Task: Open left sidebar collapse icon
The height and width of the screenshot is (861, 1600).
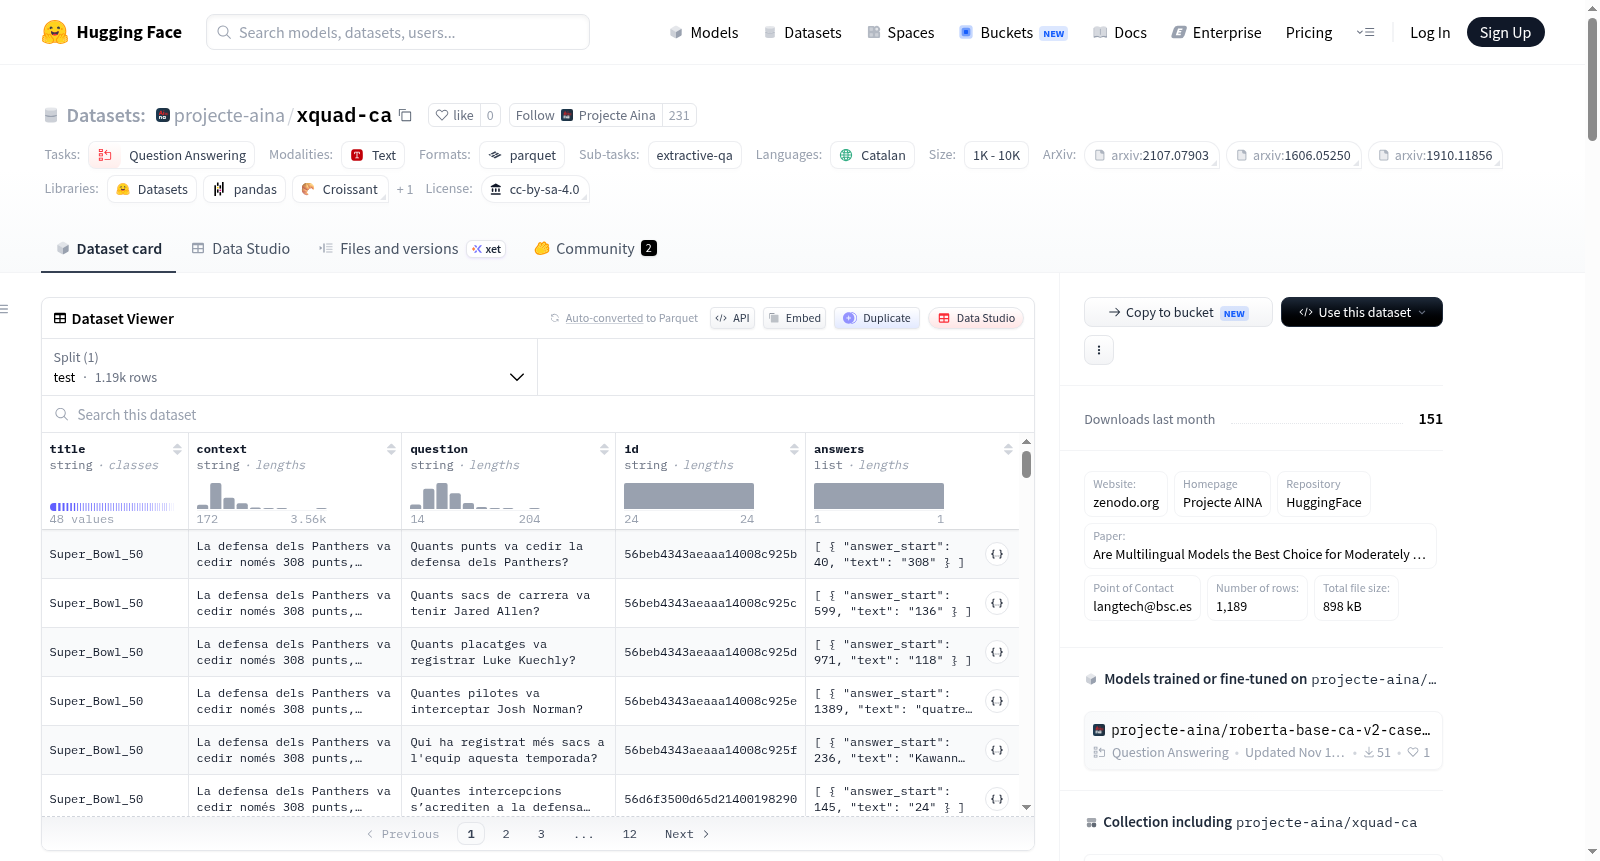Action: pyautogui.click(x=5, y=309)
